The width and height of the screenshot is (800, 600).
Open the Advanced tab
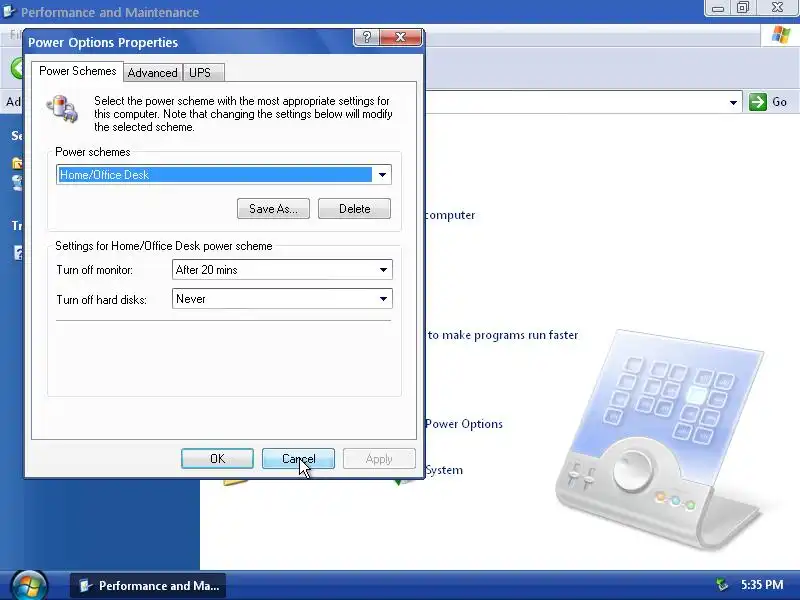click(153, 73)
